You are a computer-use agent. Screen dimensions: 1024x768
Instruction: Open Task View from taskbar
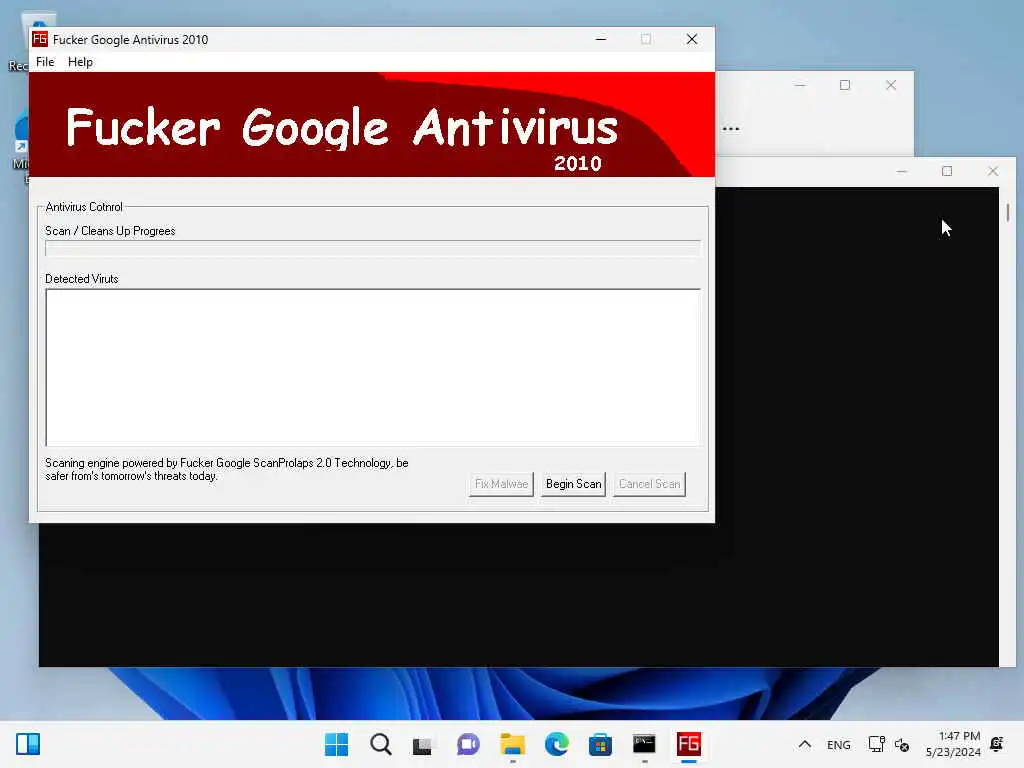tap(423, 744)
